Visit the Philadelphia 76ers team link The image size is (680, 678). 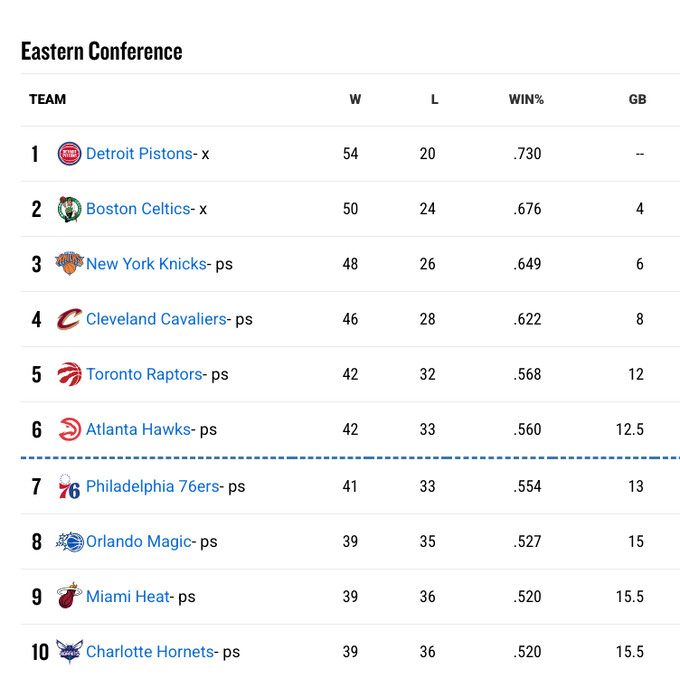point(152,487)
